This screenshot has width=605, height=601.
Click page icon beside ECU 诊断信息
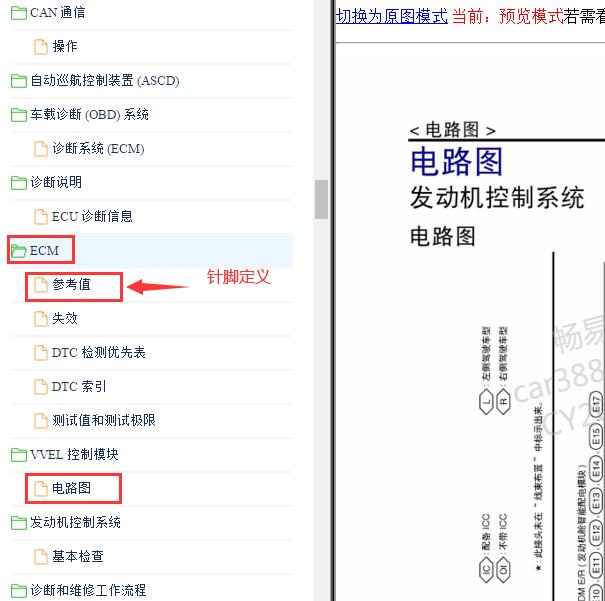coord(41,217)
